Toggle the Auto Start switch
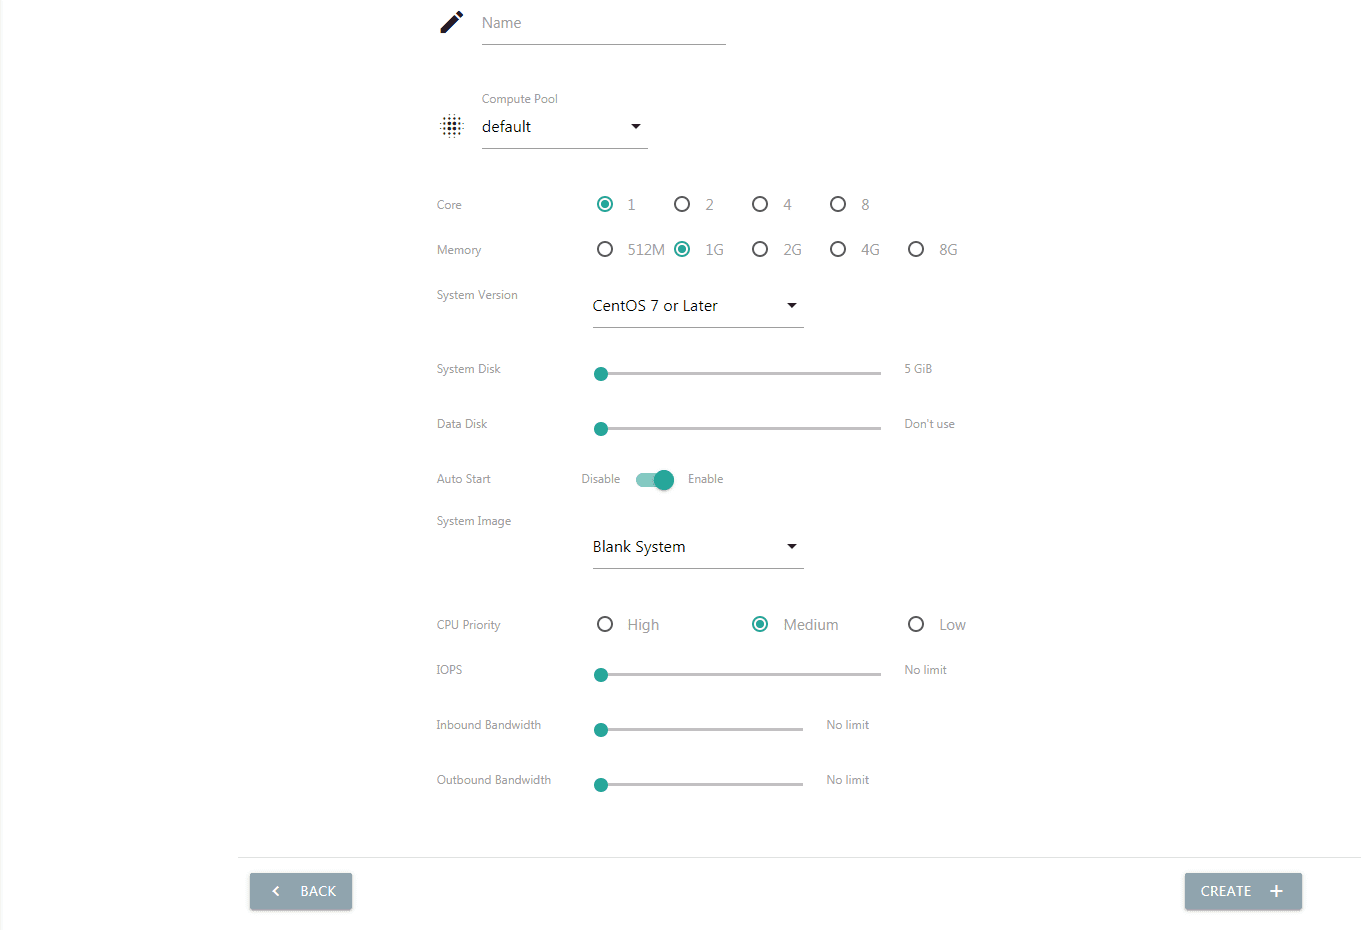This screenshot has width=1363, height=930. tap(655, 480)
